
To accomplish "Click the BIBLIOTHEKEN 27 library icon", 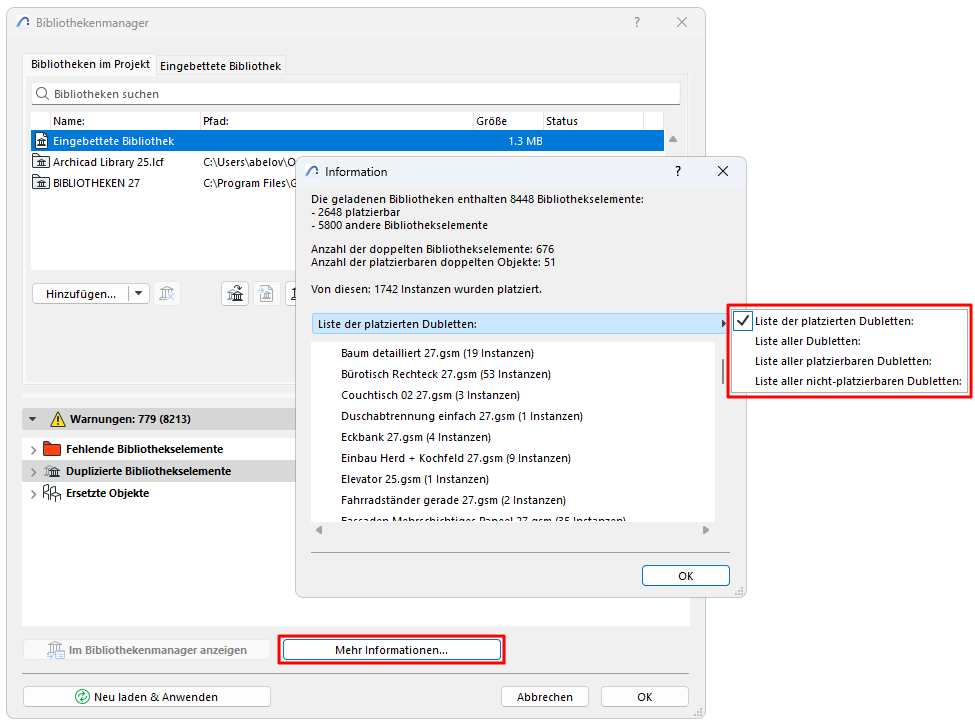I will pyautogui.click(x=41, y=183).
